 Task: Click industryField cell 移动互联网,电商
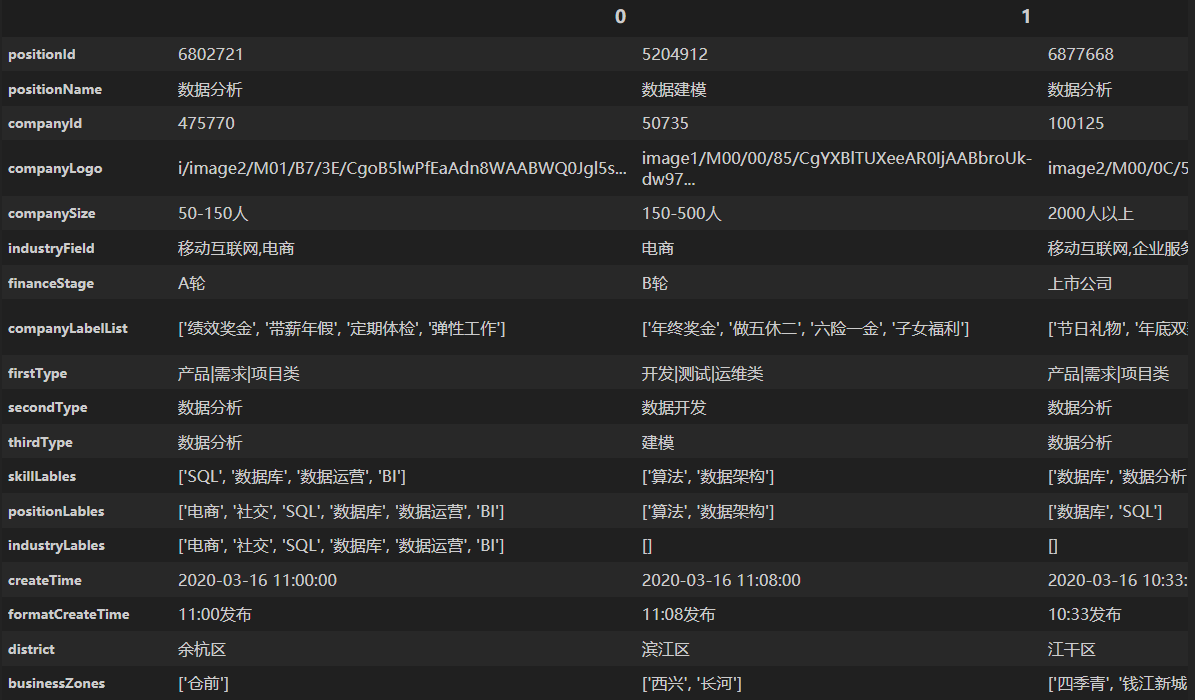235,249
